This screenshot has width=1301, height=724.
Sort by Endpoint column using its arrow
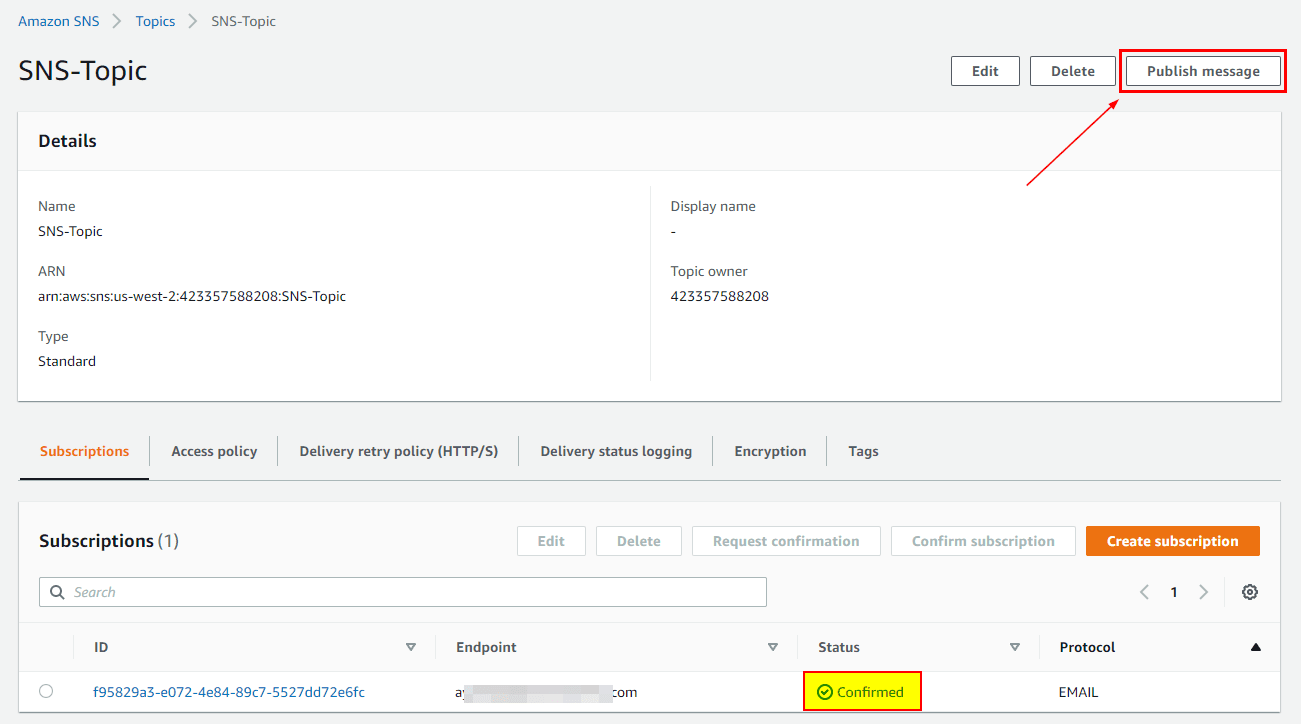pyautogui.click(x=772, y=647)
